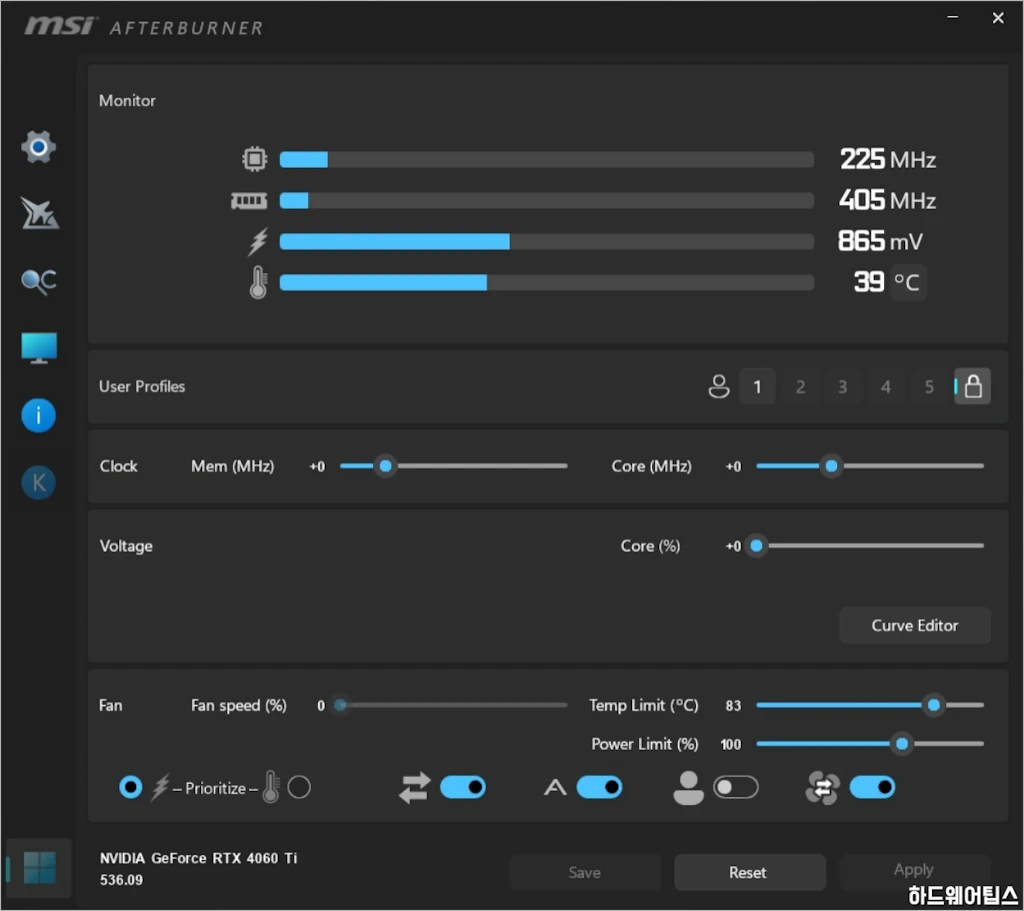Click the temperature thermometer monitor icon
This screenshot has height=911, width=1024.
coord(258,282)
